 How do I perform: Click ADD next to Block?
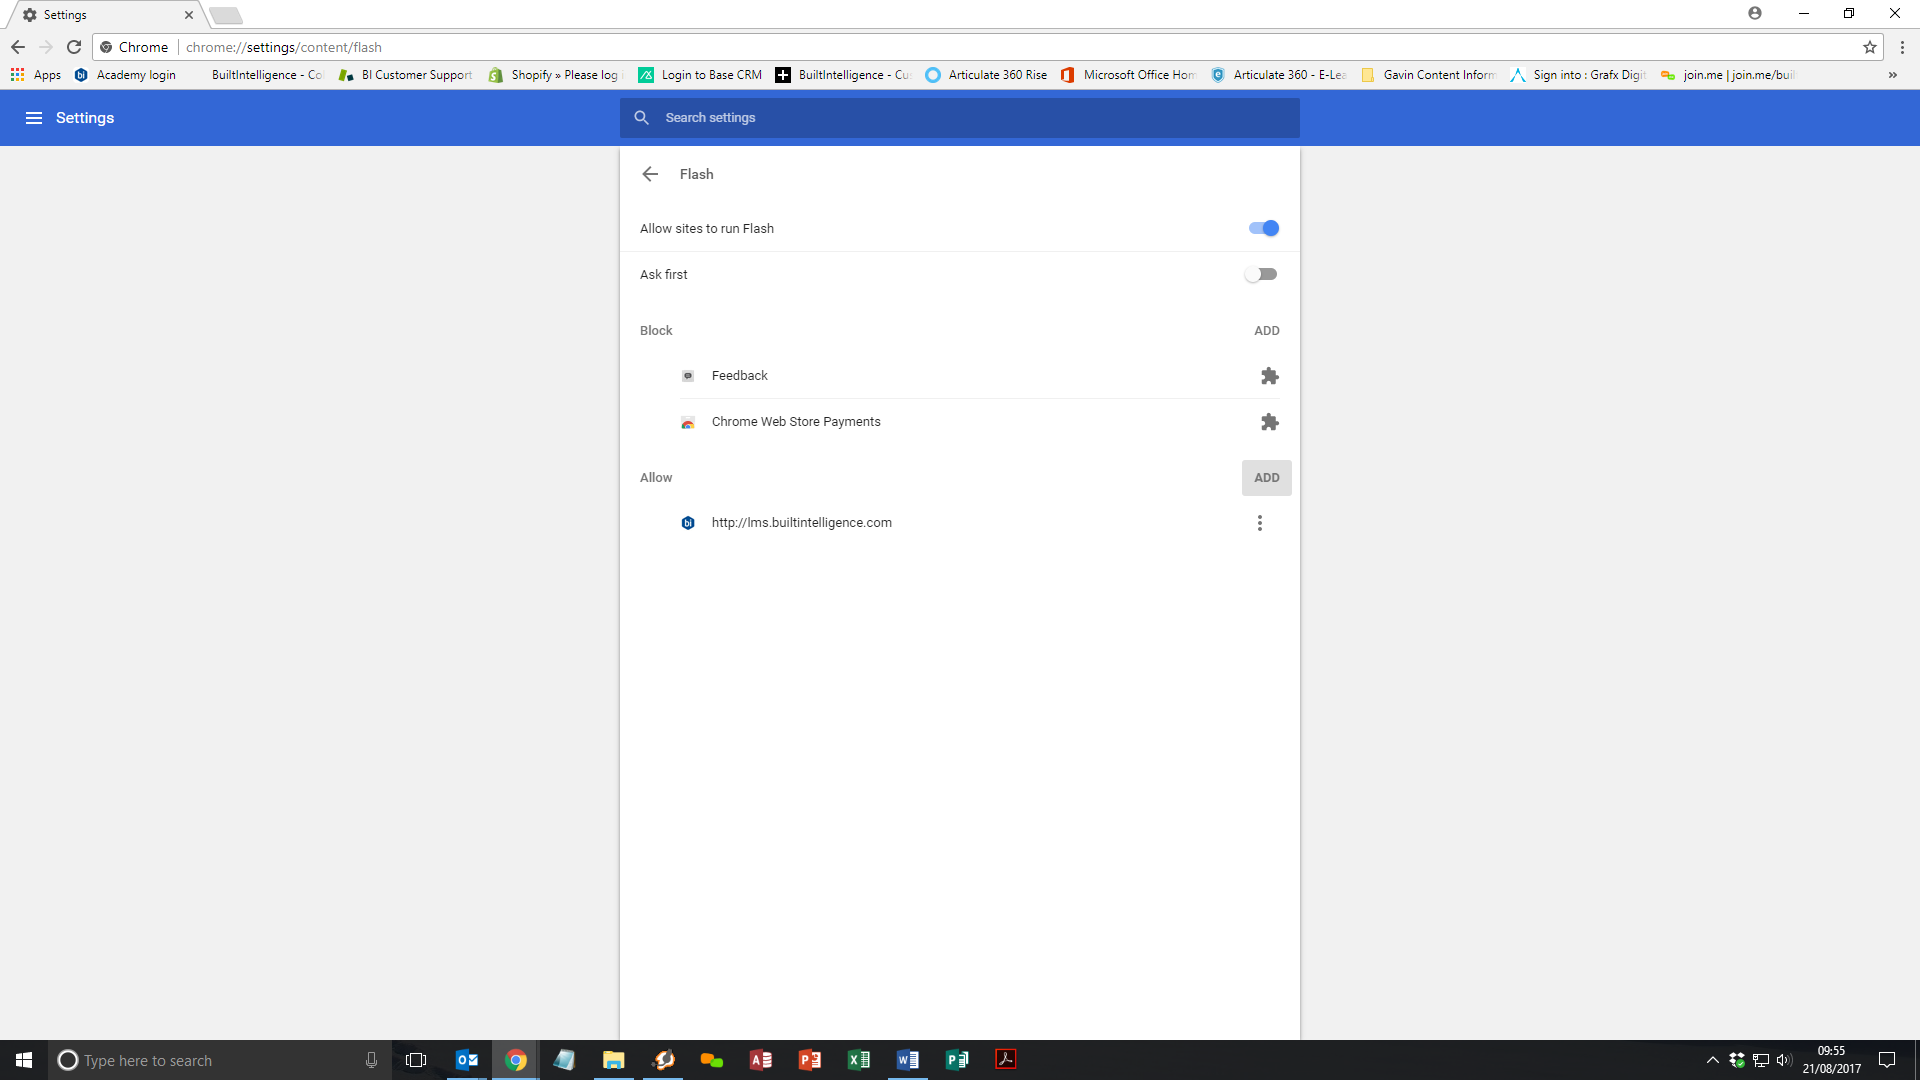1266,331
